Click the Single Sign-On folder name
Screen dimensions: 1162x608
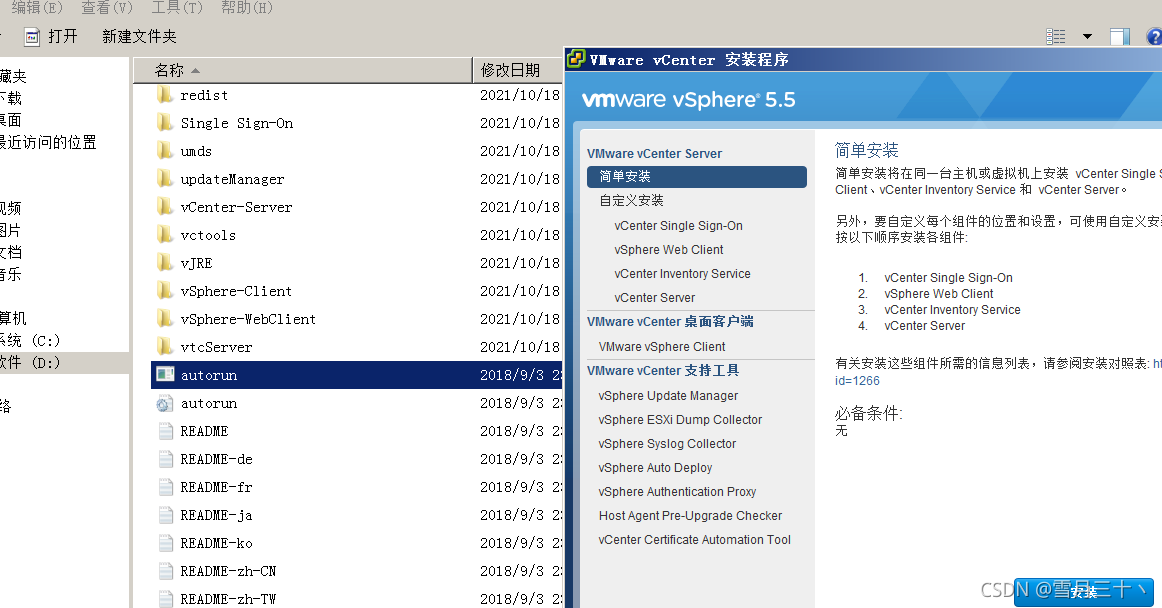[x=236, y=123]
